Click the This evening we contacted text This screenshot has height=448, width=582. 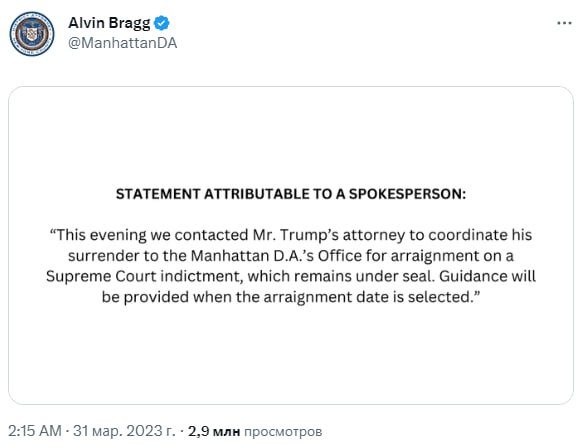[x=149, y=235]
